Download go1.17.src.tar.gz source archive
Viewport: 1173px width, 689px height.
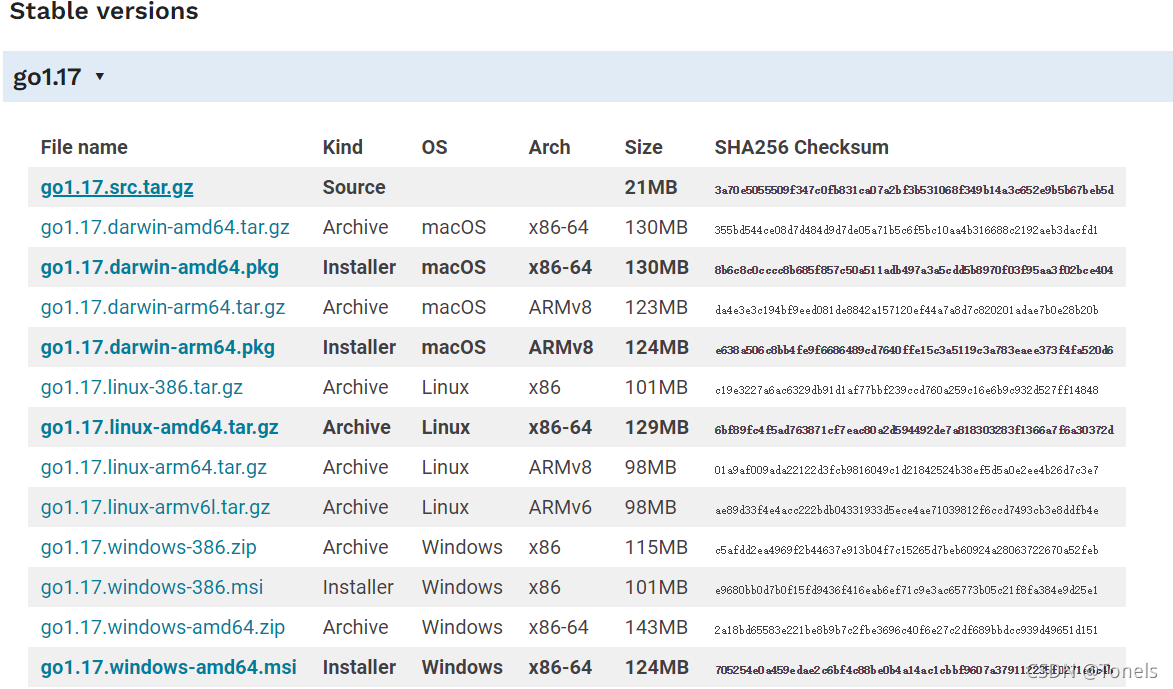117,187
